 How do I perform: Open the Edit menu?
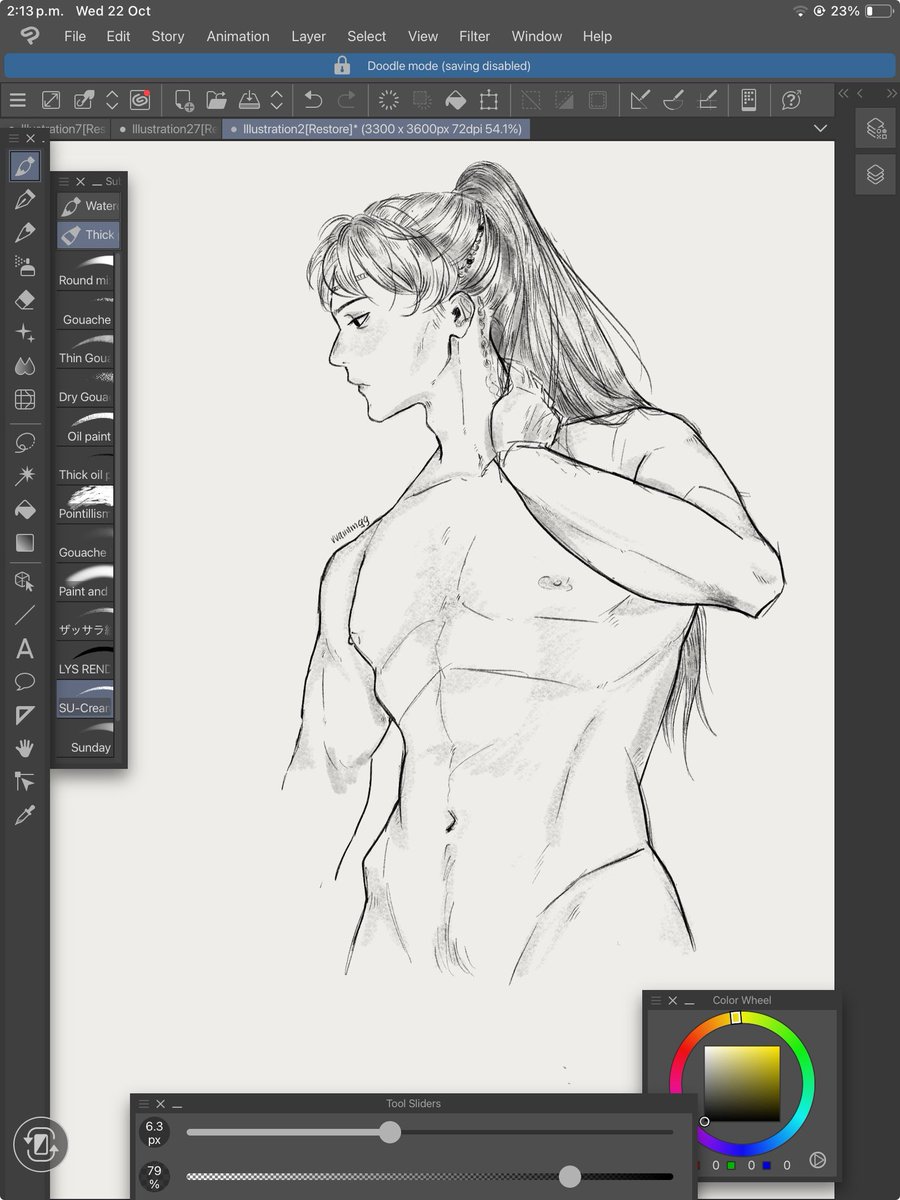click(x=119, y=36)
